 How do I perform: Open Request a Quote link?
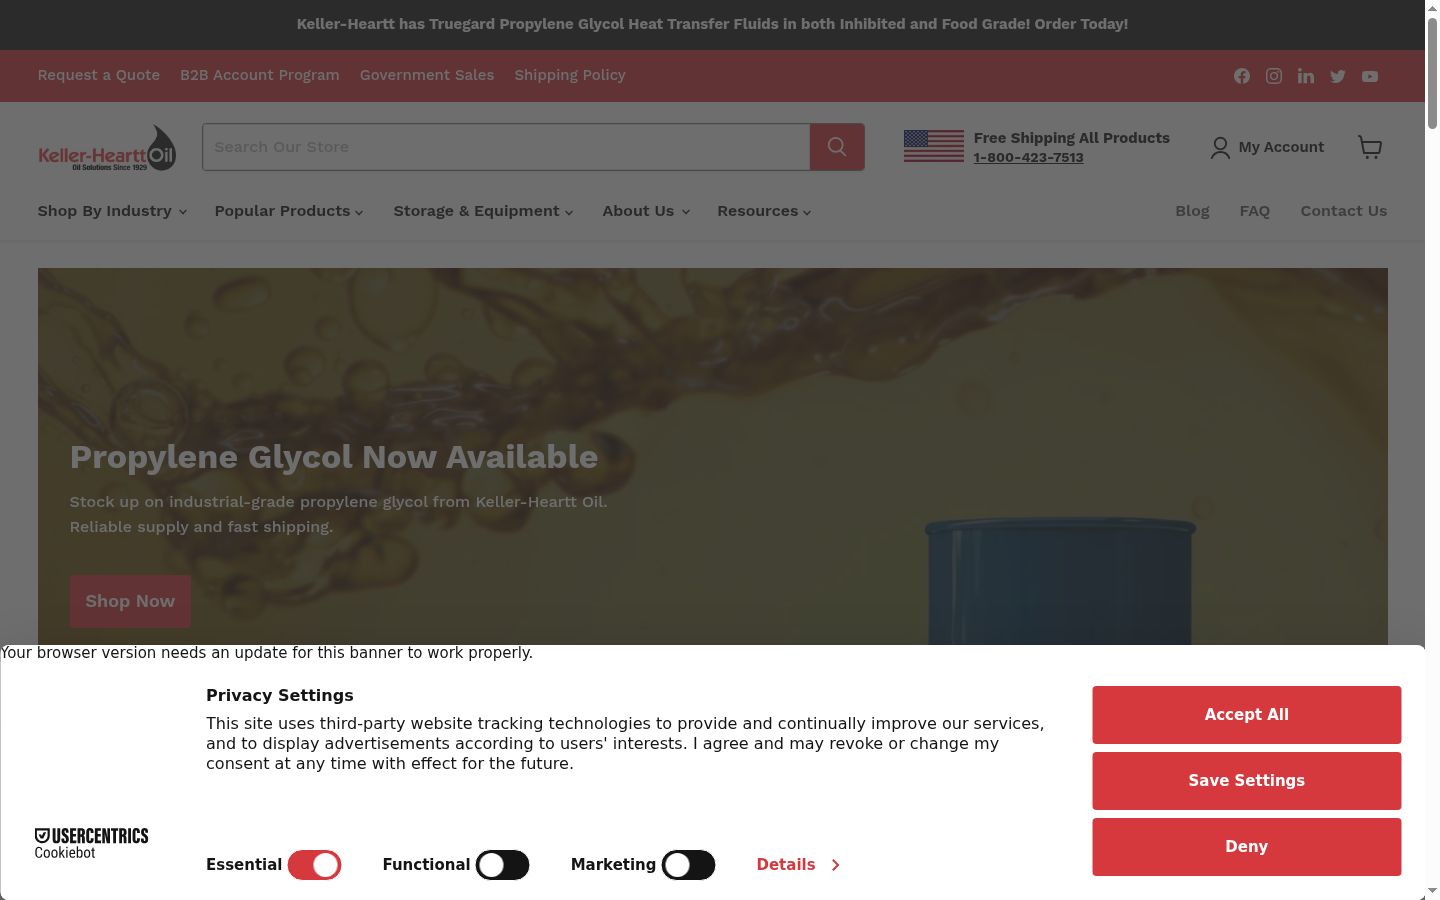[99, 75]
